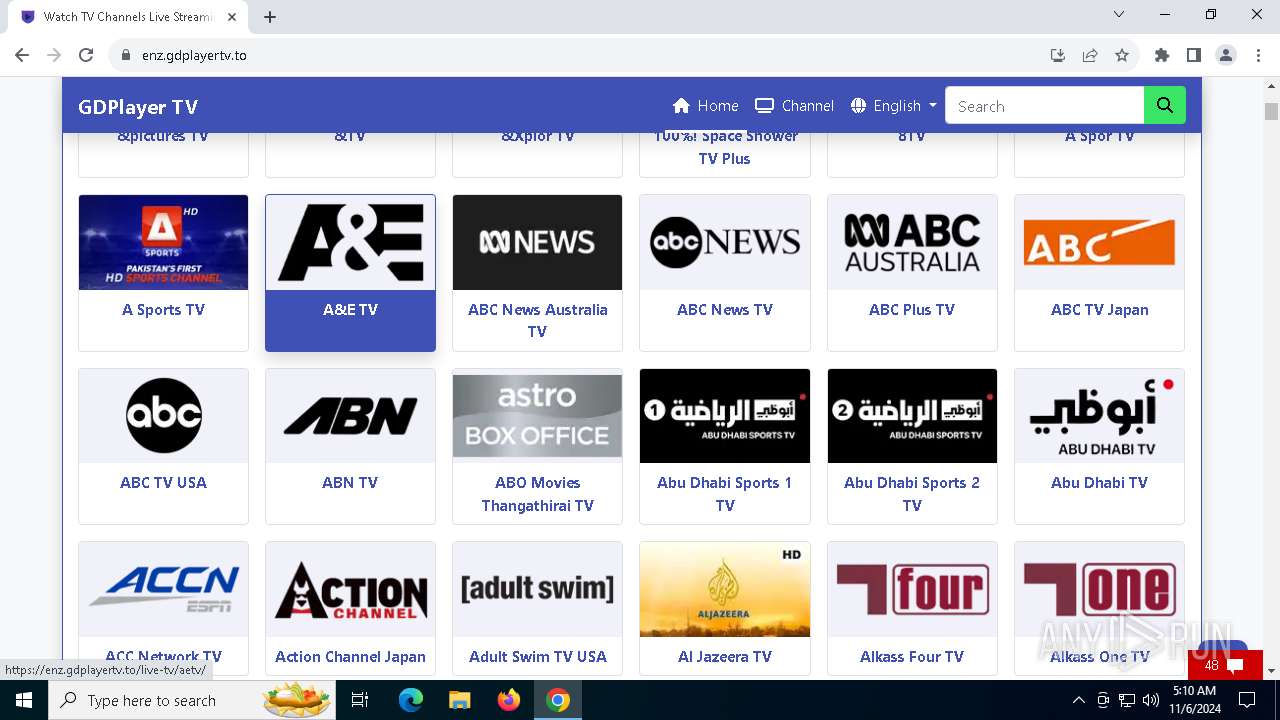The width and height of the screenshot is (1280, 720).
Task: Open the Extensions puzzle icon
Action: click(1162, 55)
